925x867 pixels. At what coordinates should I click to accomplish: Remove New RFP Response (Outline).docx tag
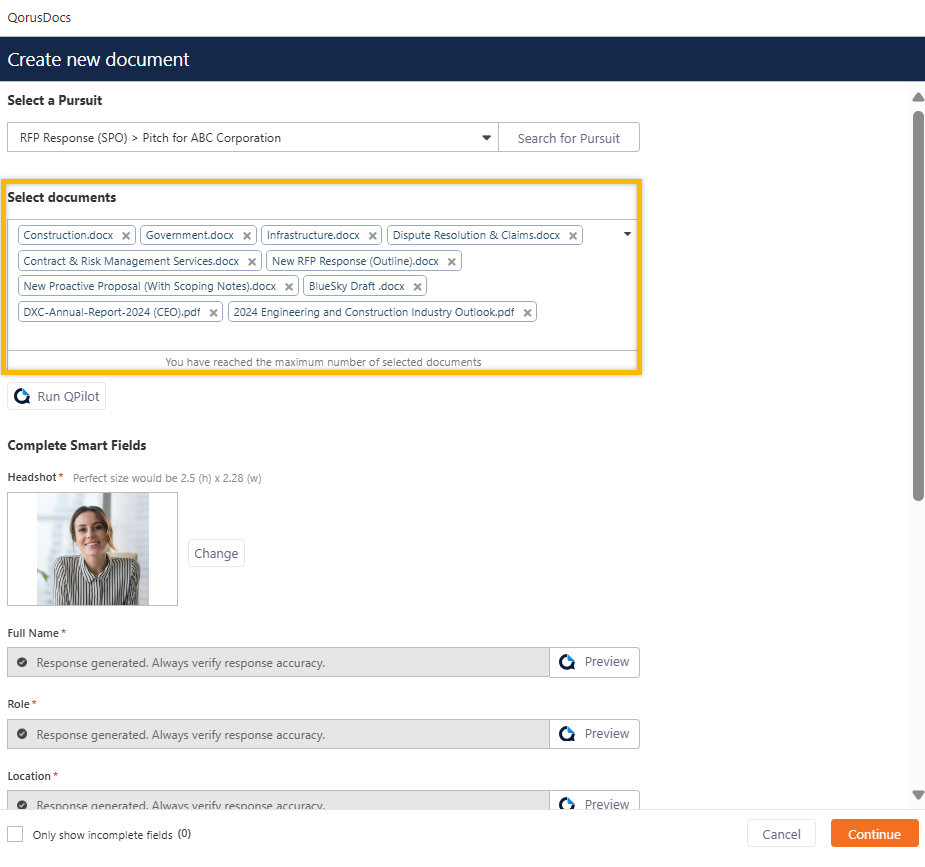(452, 262)
